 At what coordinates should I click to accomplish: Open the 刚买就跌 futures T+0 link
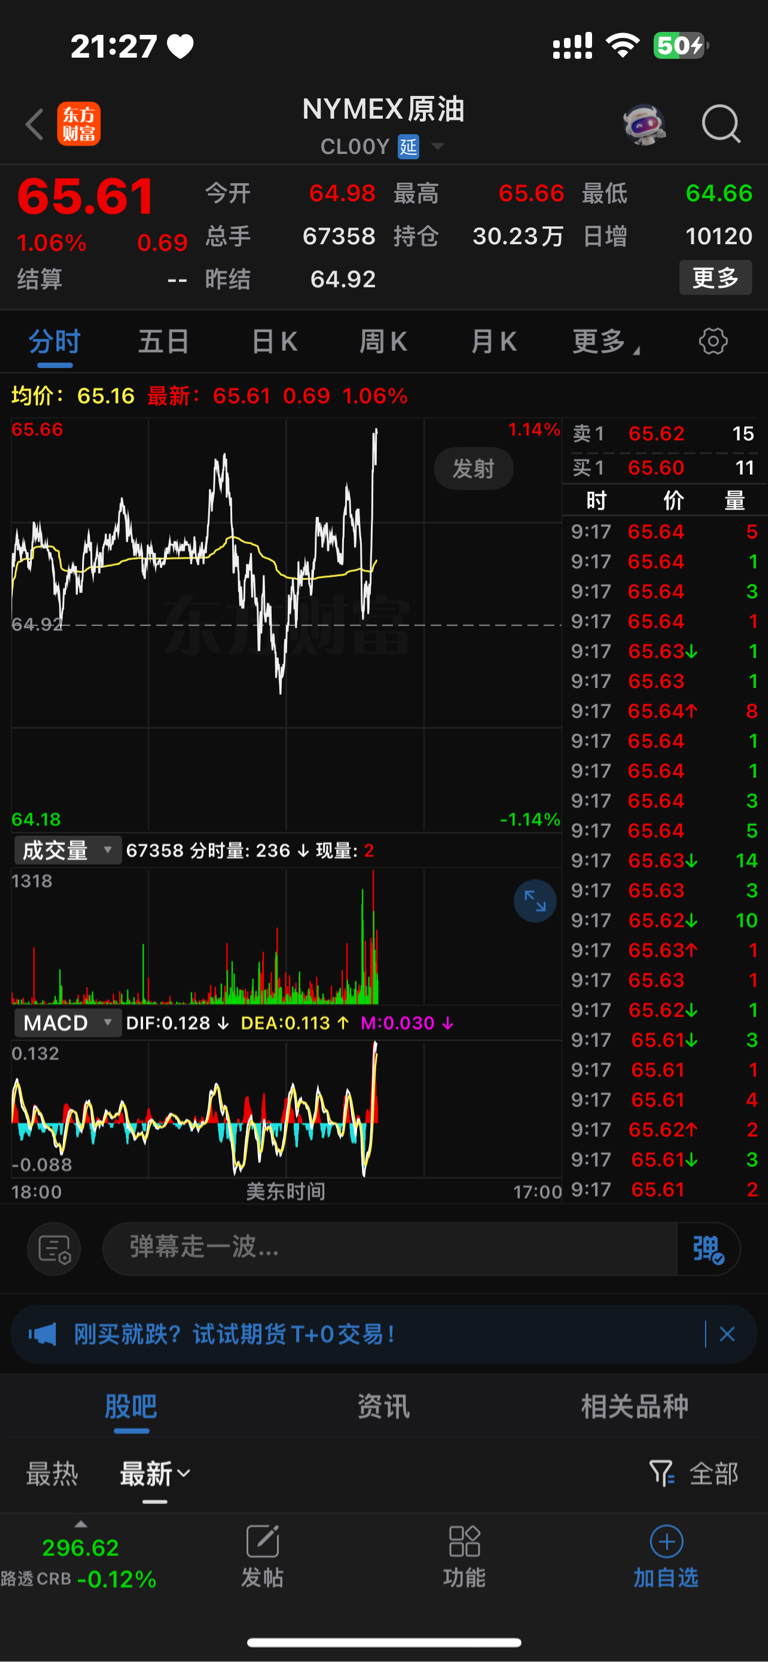point(234,1334)
